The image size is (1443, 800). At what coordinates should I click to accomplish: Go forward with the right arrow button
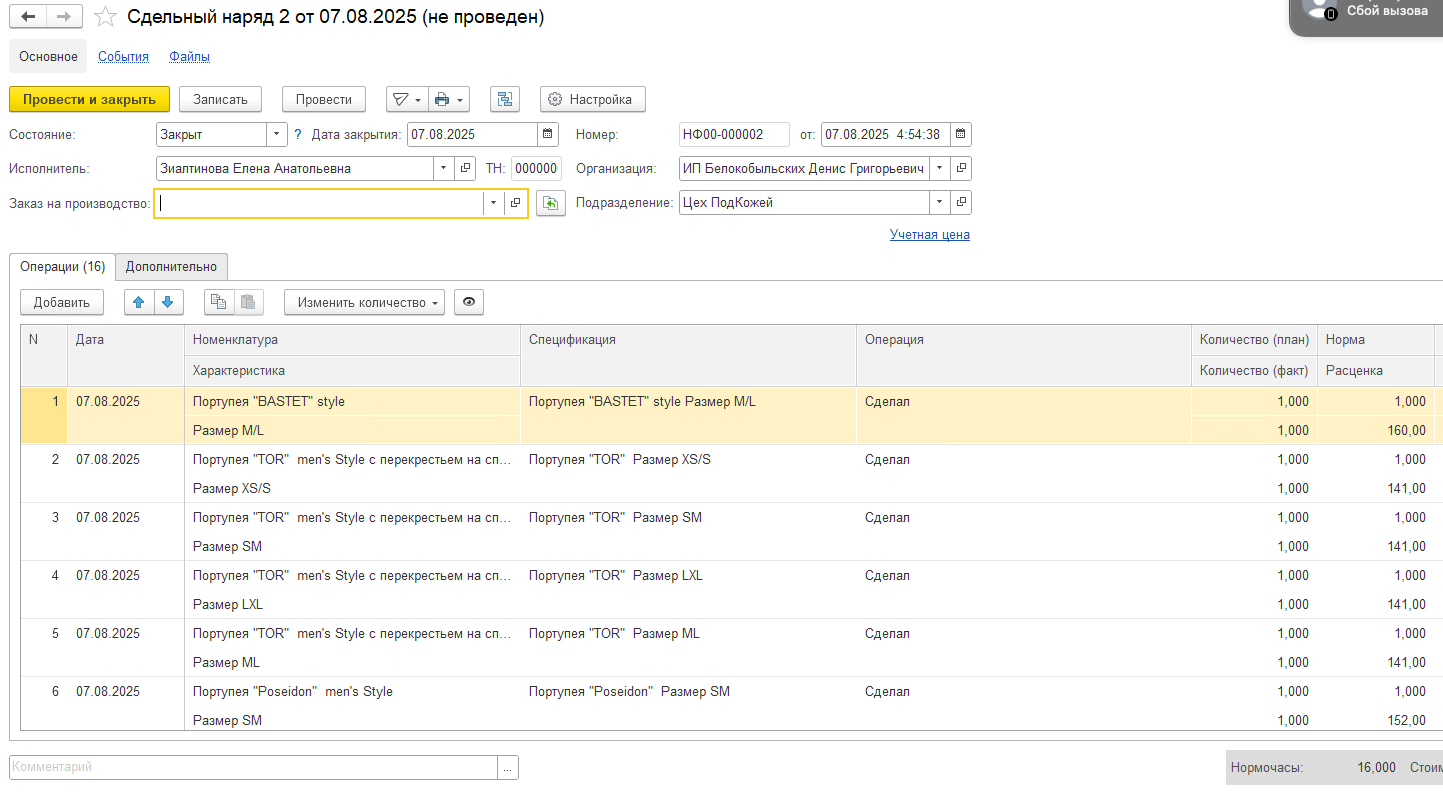click(63, 17)
